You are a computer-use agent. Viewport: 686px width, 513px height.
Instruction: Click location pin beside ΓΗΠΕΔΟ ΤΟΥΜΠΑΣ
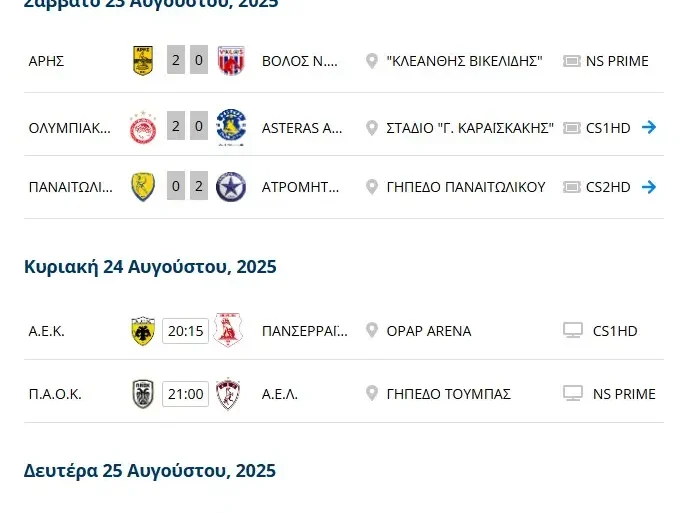[373, 394]
